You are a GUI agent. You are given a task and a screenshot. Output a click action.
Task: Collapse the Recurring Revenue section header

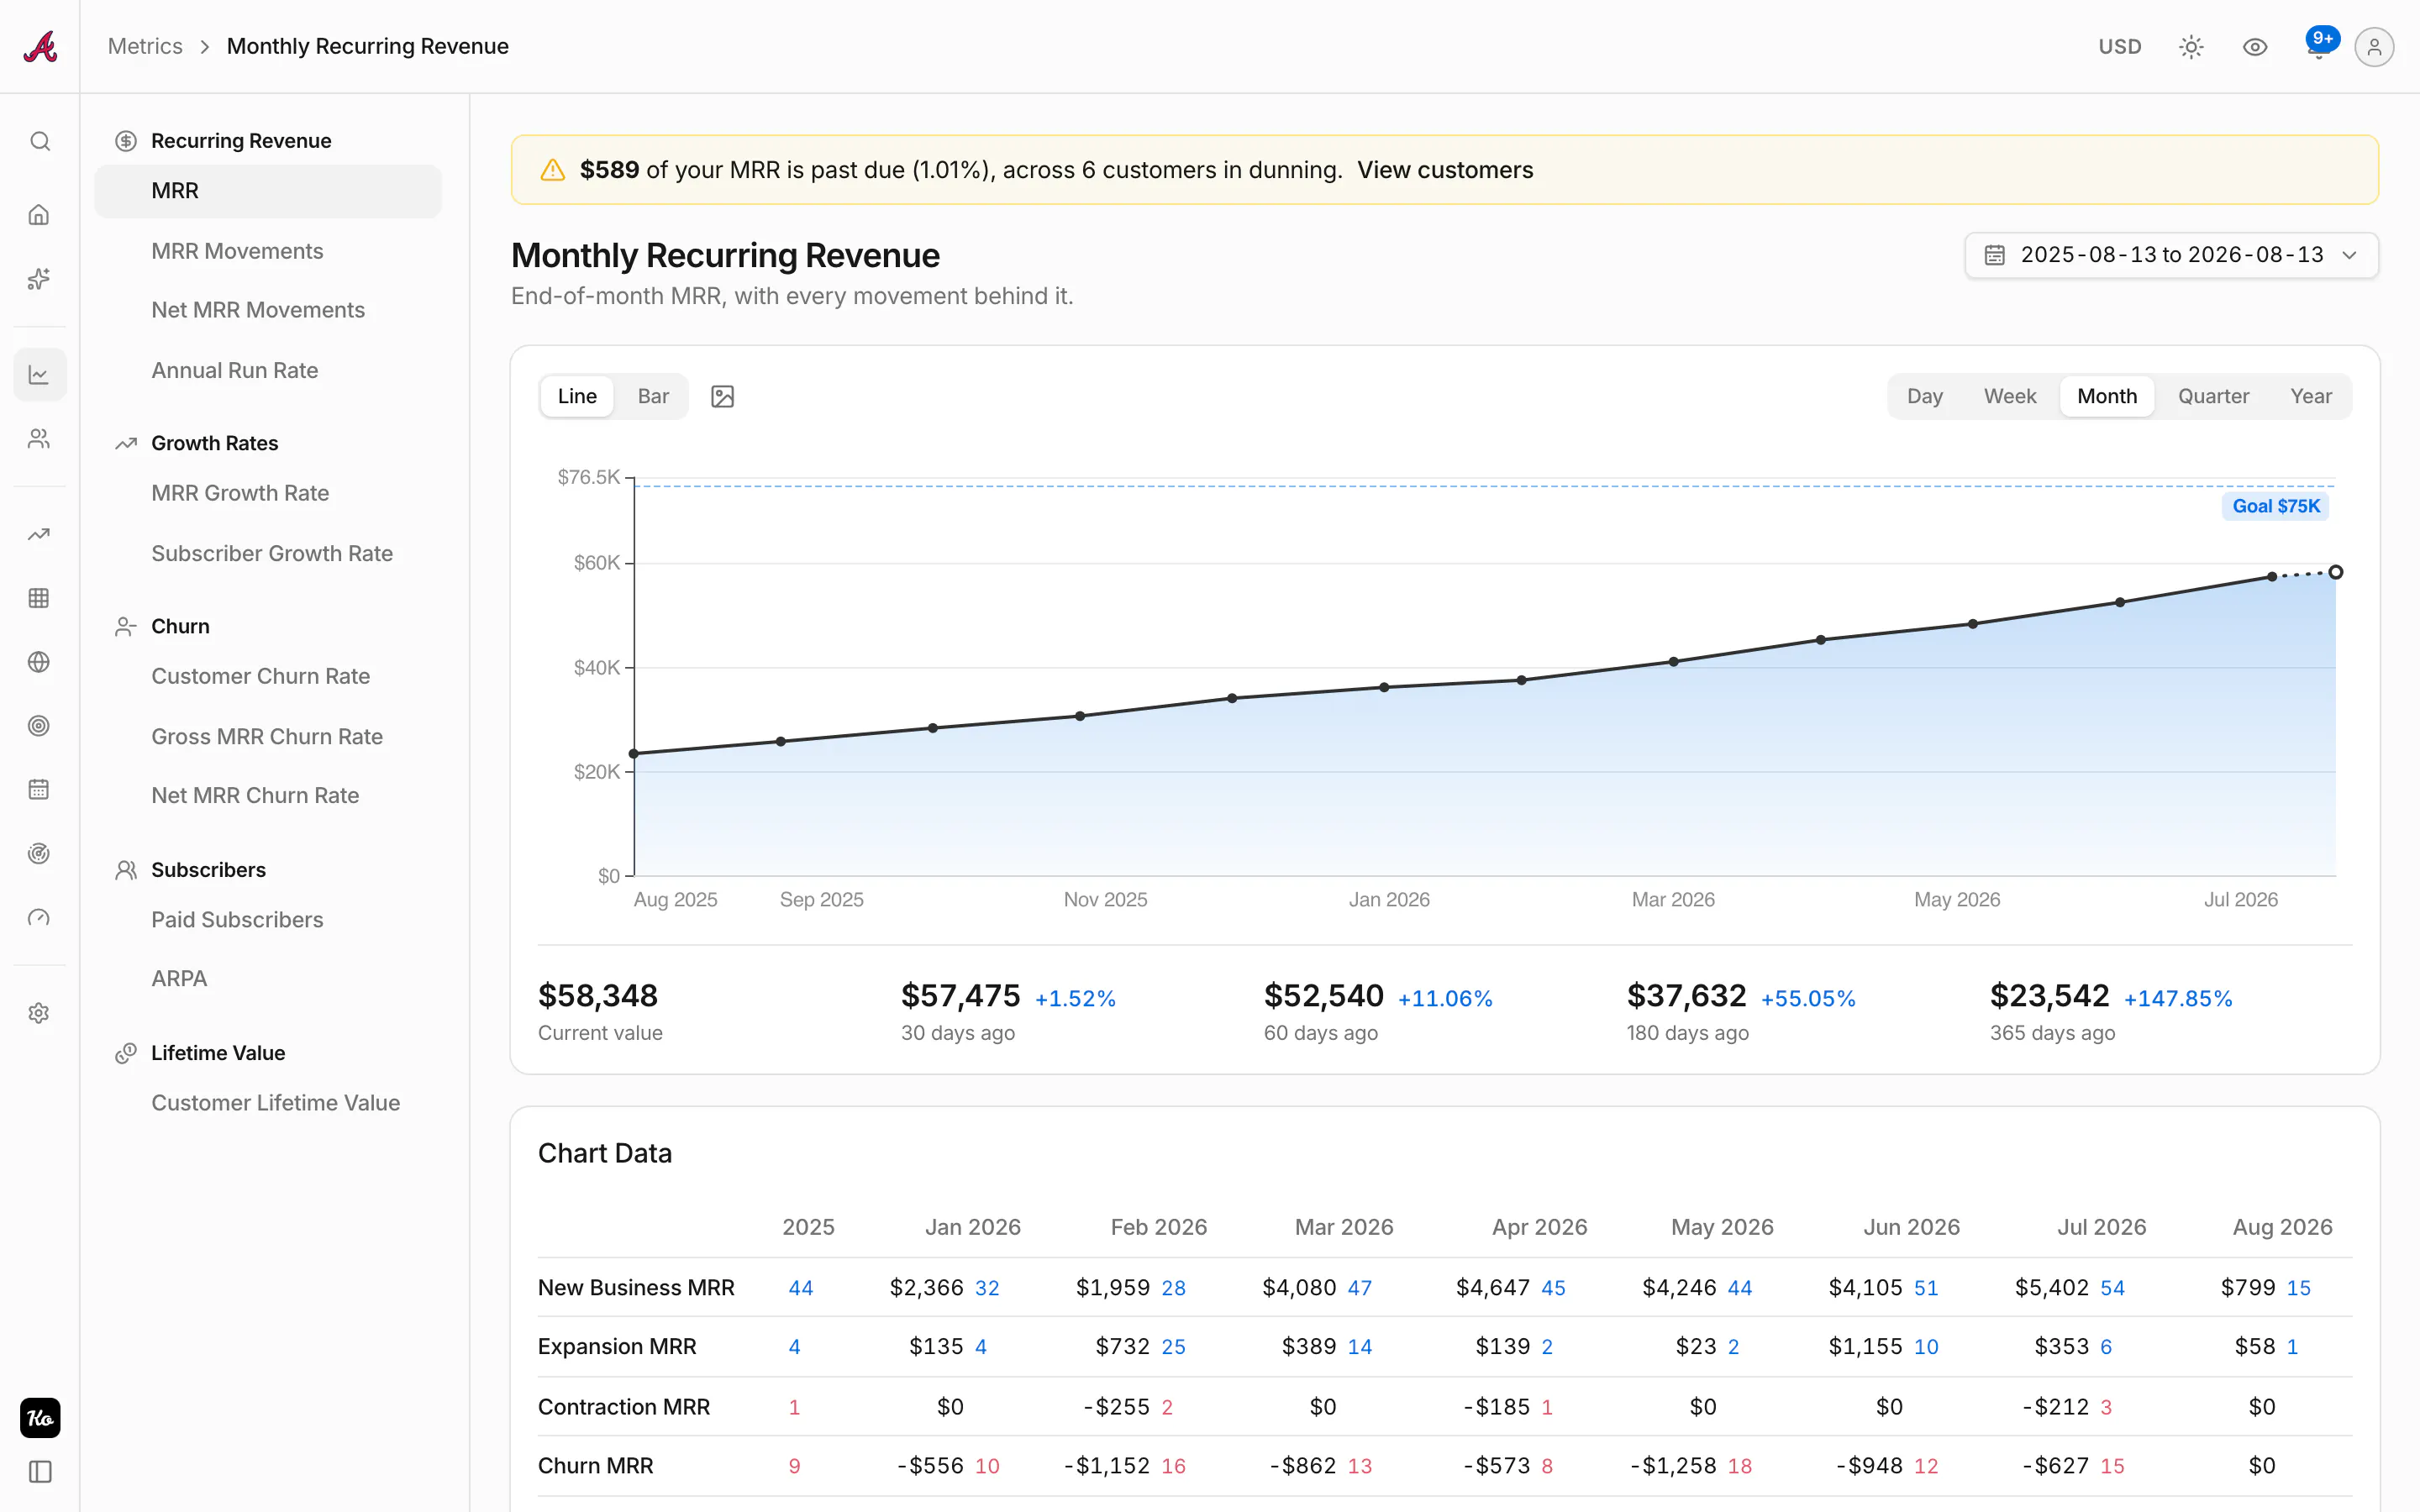[241, 141]
